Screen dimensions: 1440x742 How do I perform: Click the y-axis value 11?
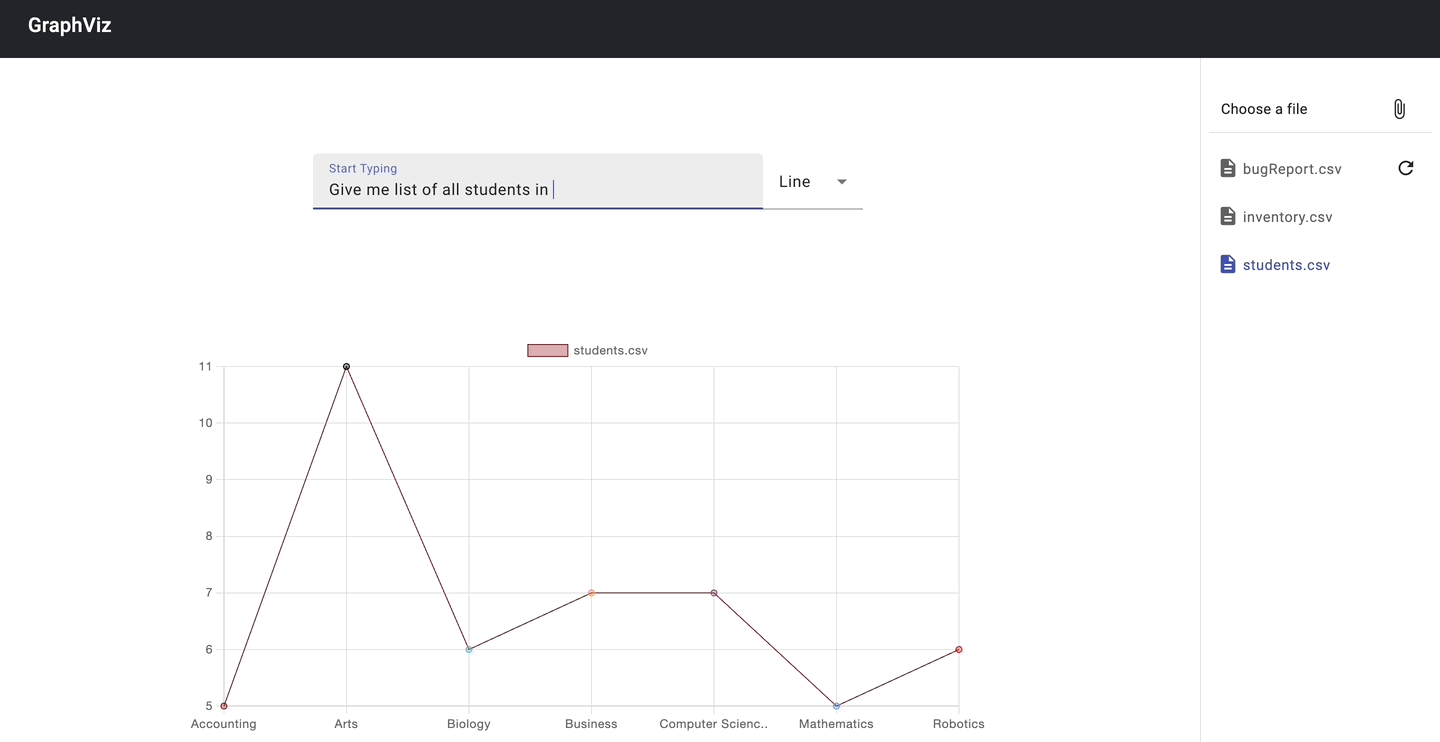pyautogui.click(x=206, y=366)
